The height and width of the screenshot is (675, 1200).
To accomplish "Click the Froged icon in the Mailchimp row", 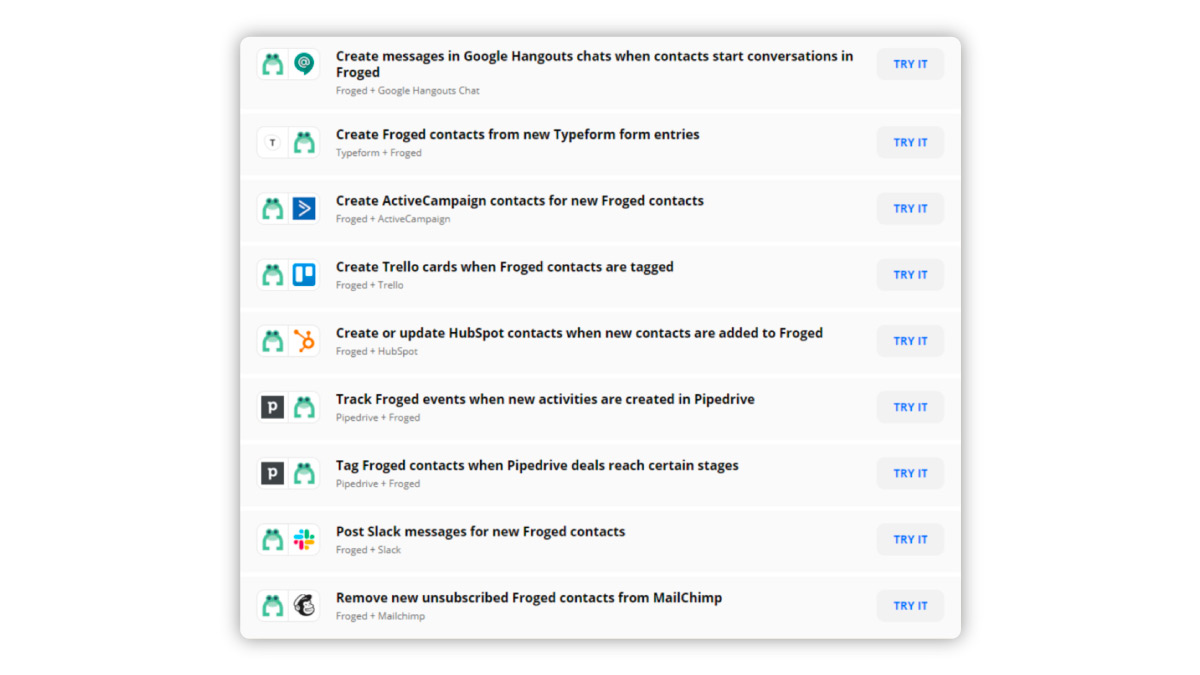I will coord(273,606).
